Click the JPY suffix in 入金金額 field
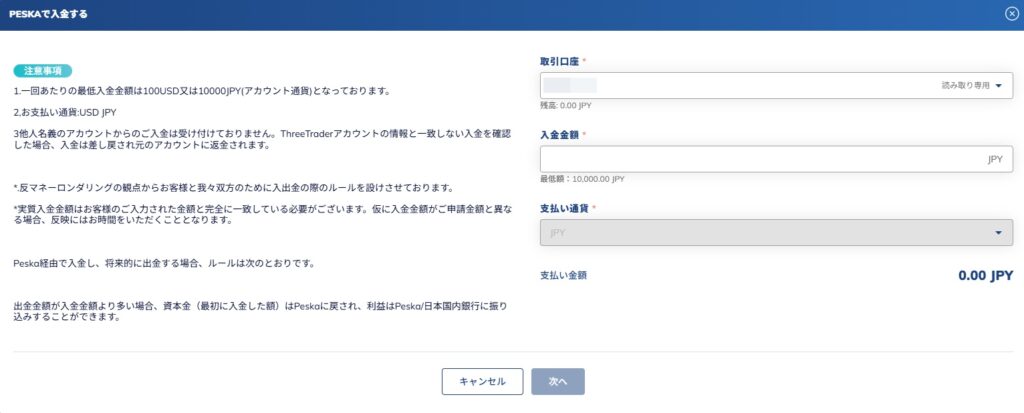The width and height of the screenshot is (1024, 413). [994, 159]
